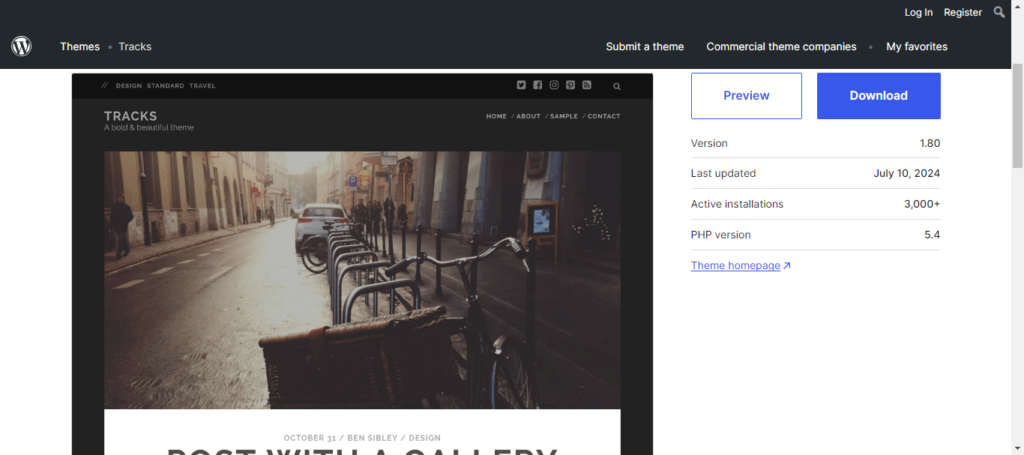This screenshot has width=1024, height=455.
Task: Click the date July 10, 2024
Action: click(907, 173)
